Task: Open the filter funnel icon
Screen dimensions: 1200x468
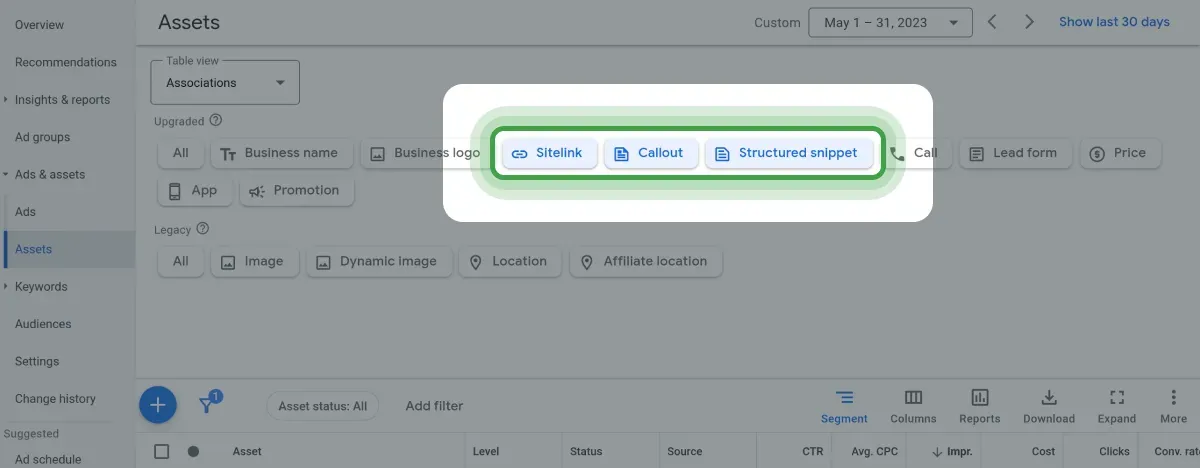Action: (x=207, y=405)
